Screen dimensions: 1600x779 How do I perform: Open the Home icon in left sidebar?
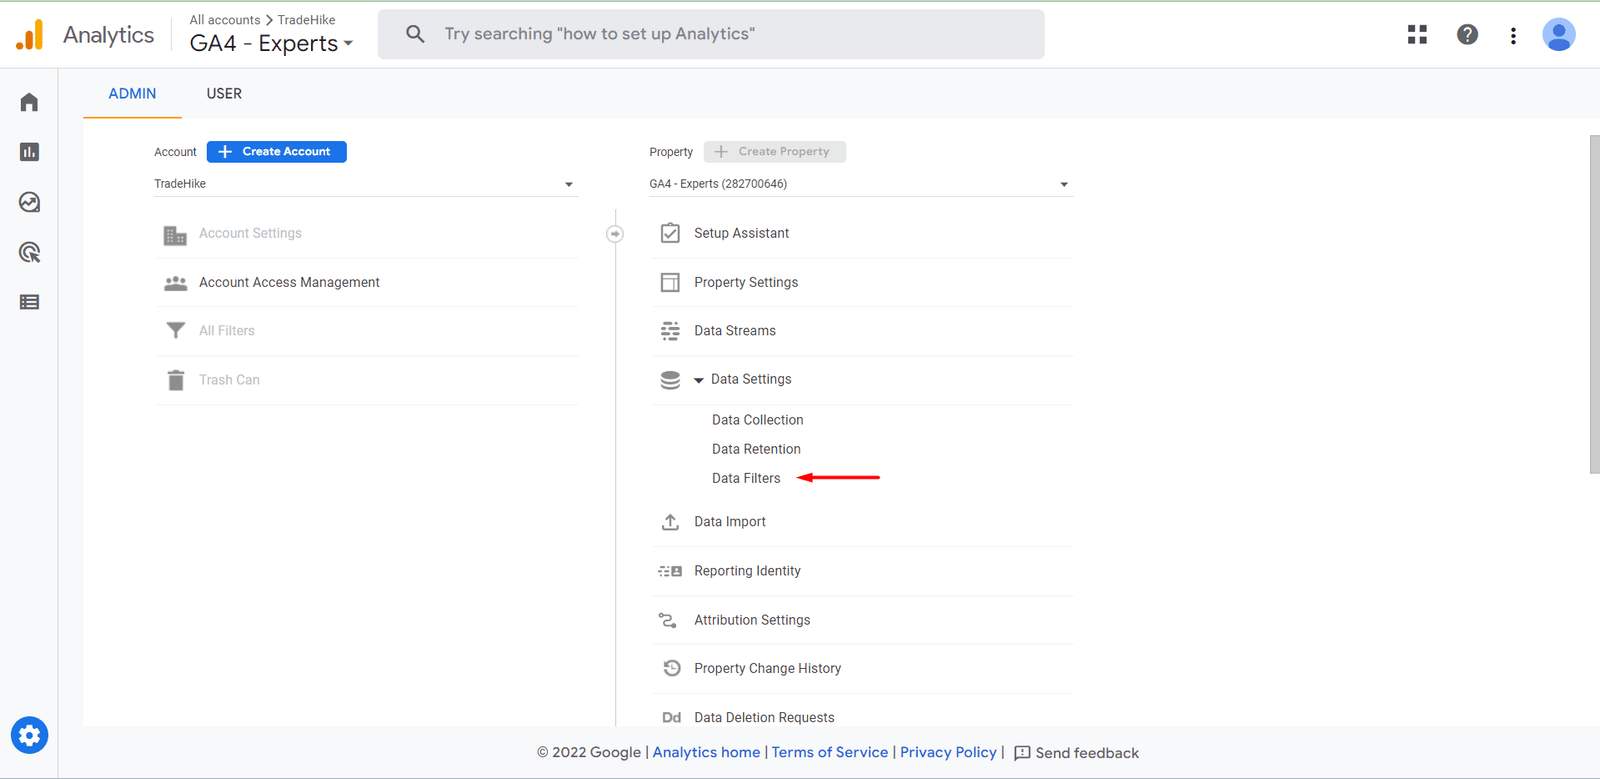click(29, 102)
